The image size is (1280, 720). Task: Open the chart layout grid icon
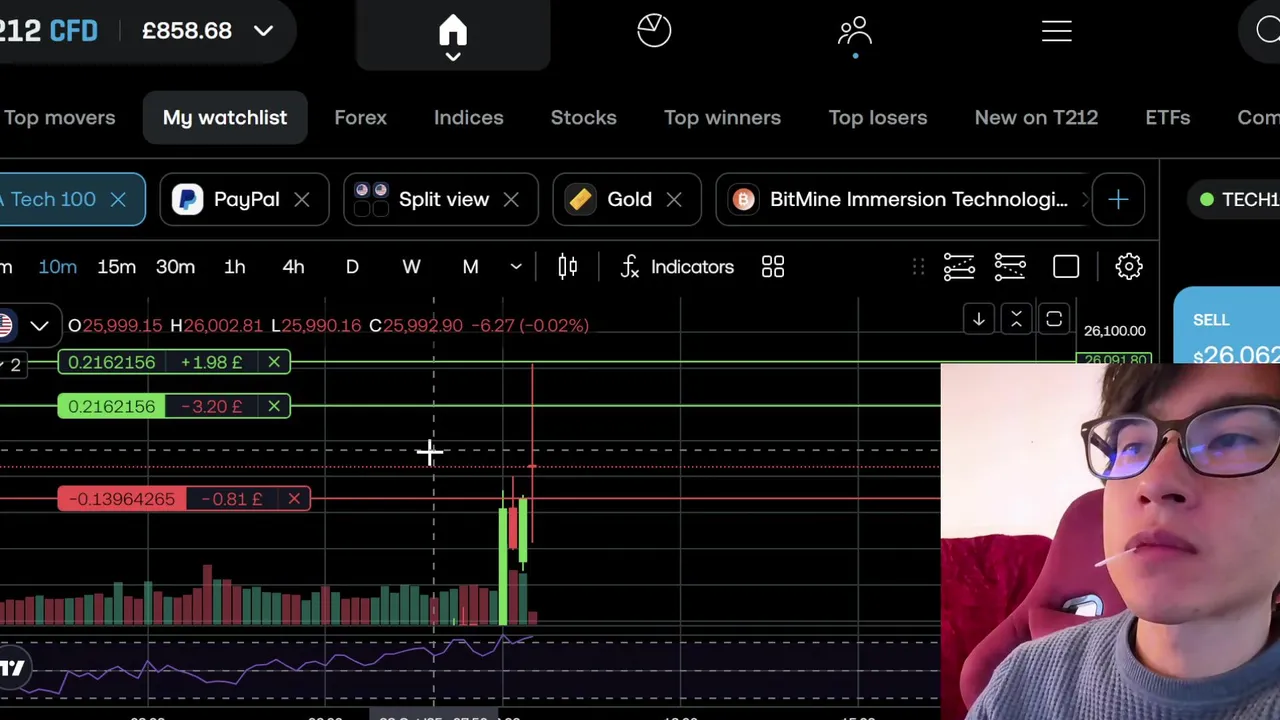[773, 267]
